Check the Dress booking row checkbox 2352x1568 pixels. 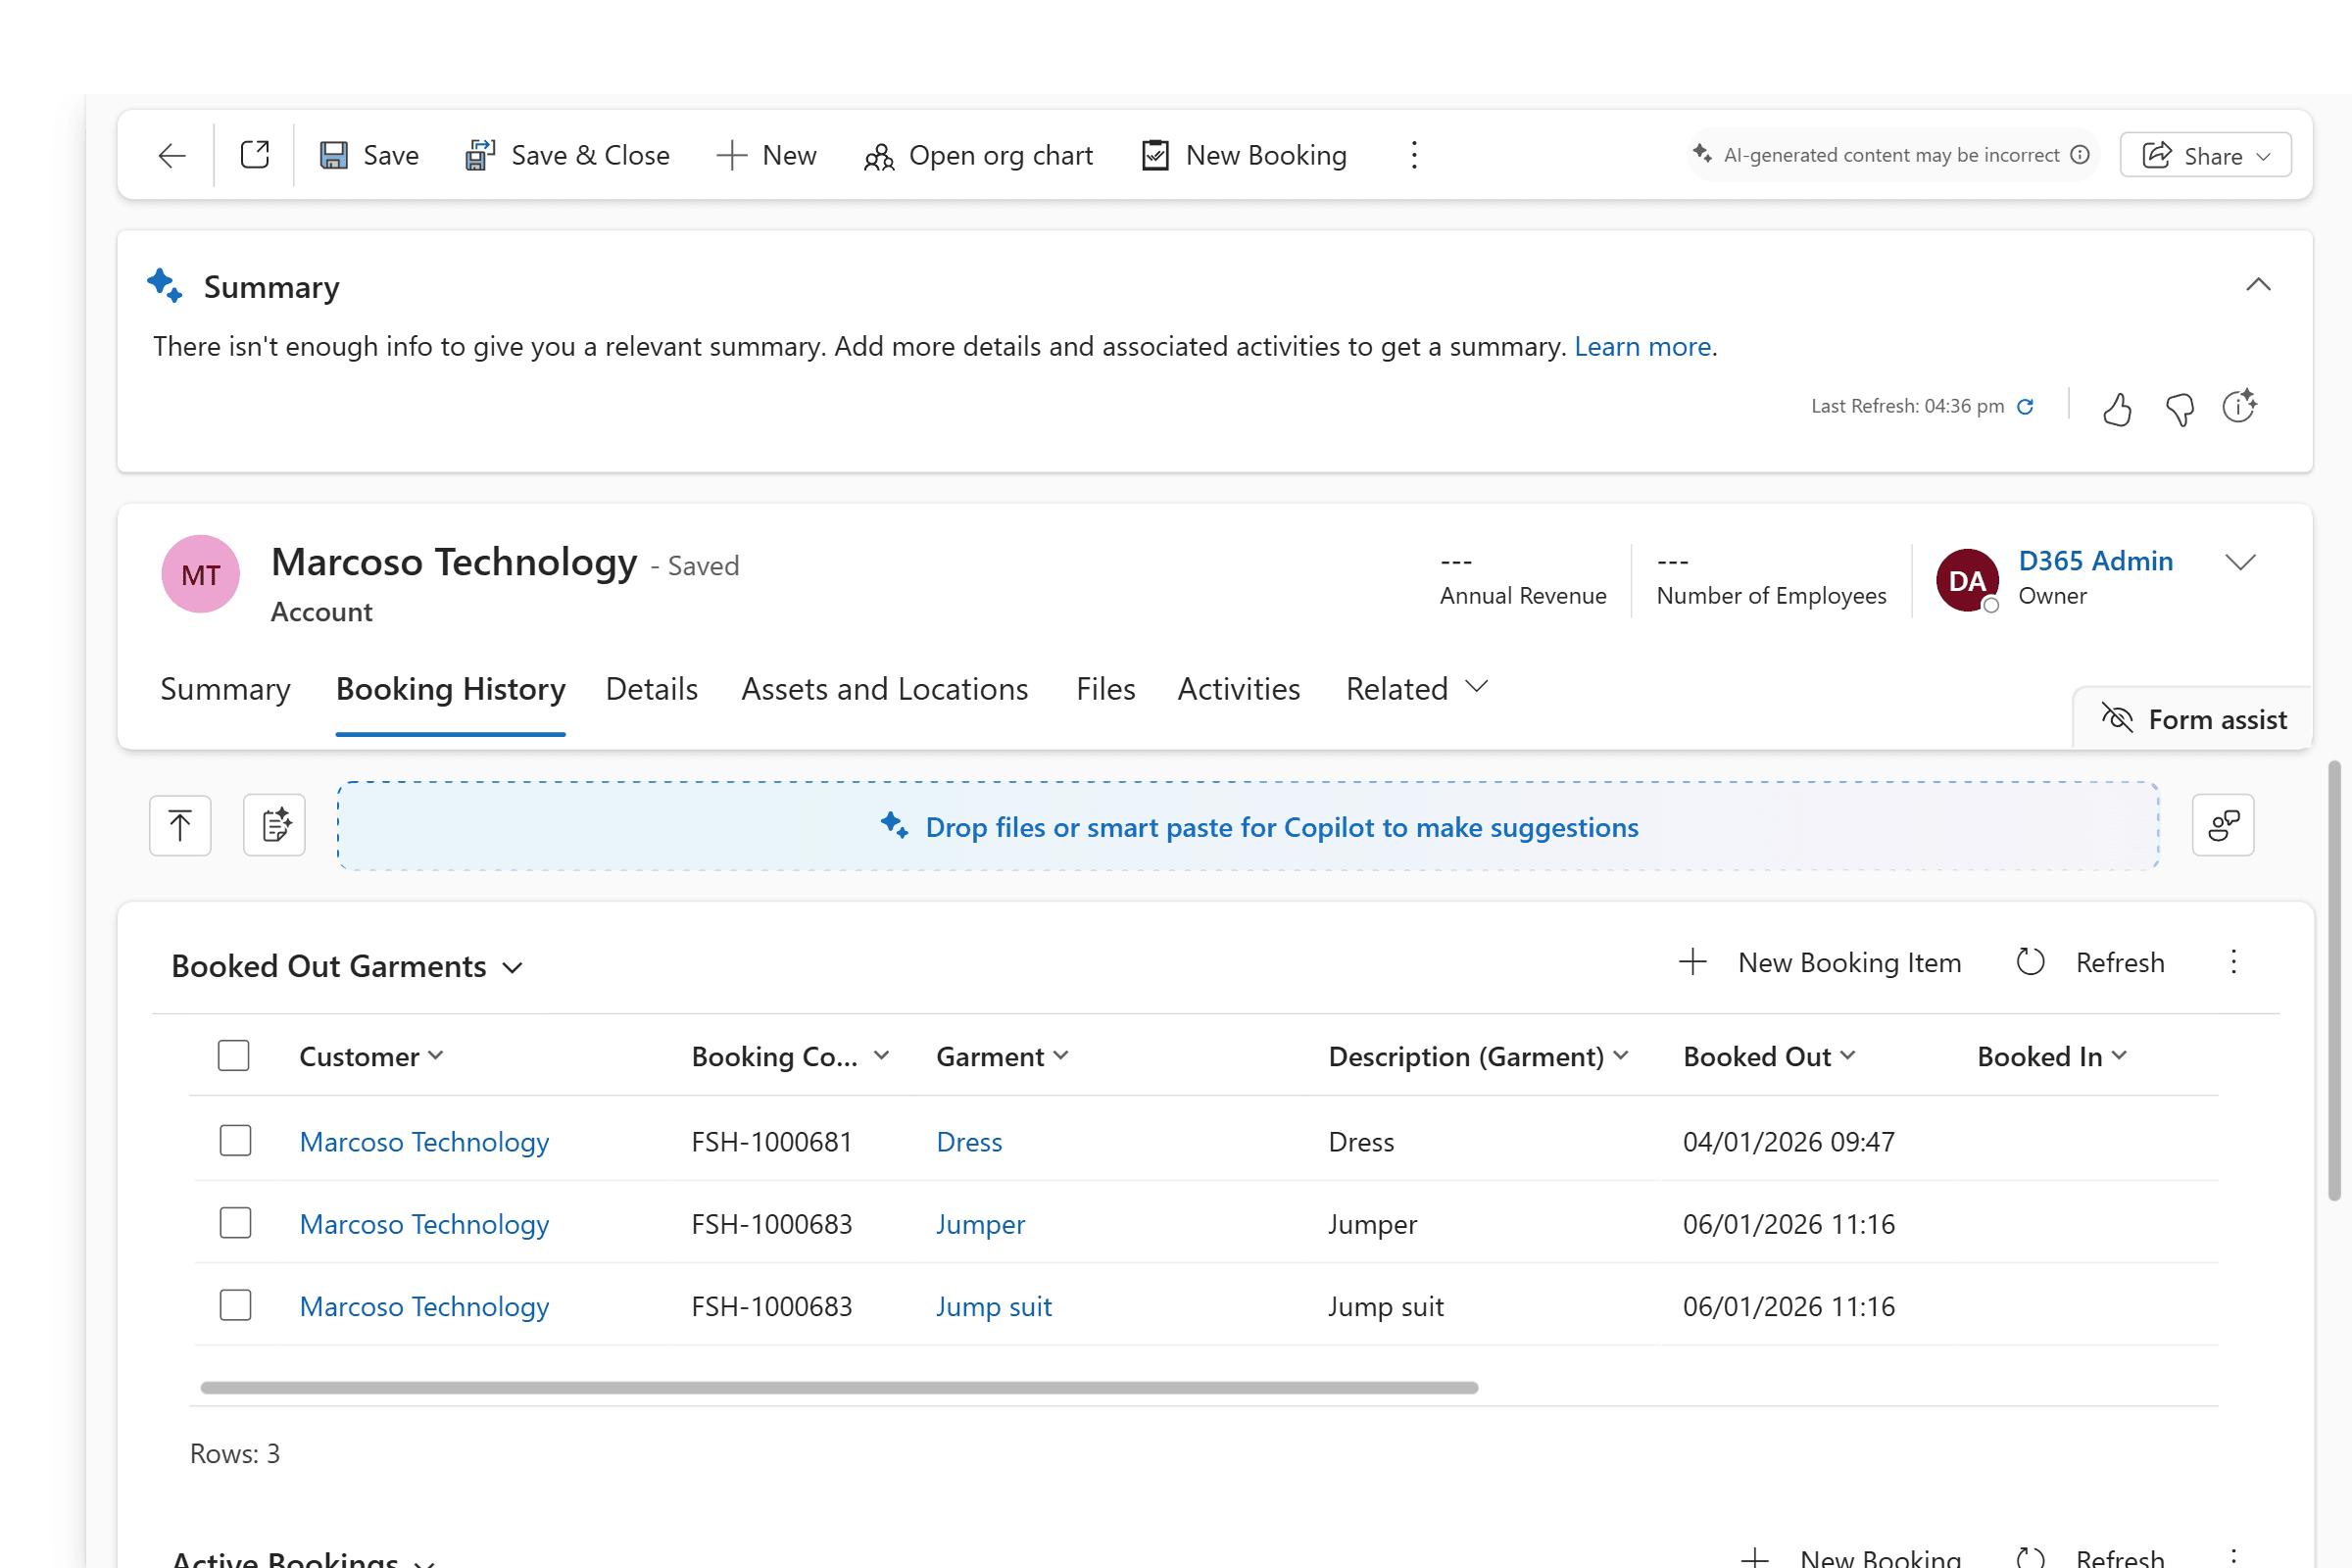click(235, 1141)
